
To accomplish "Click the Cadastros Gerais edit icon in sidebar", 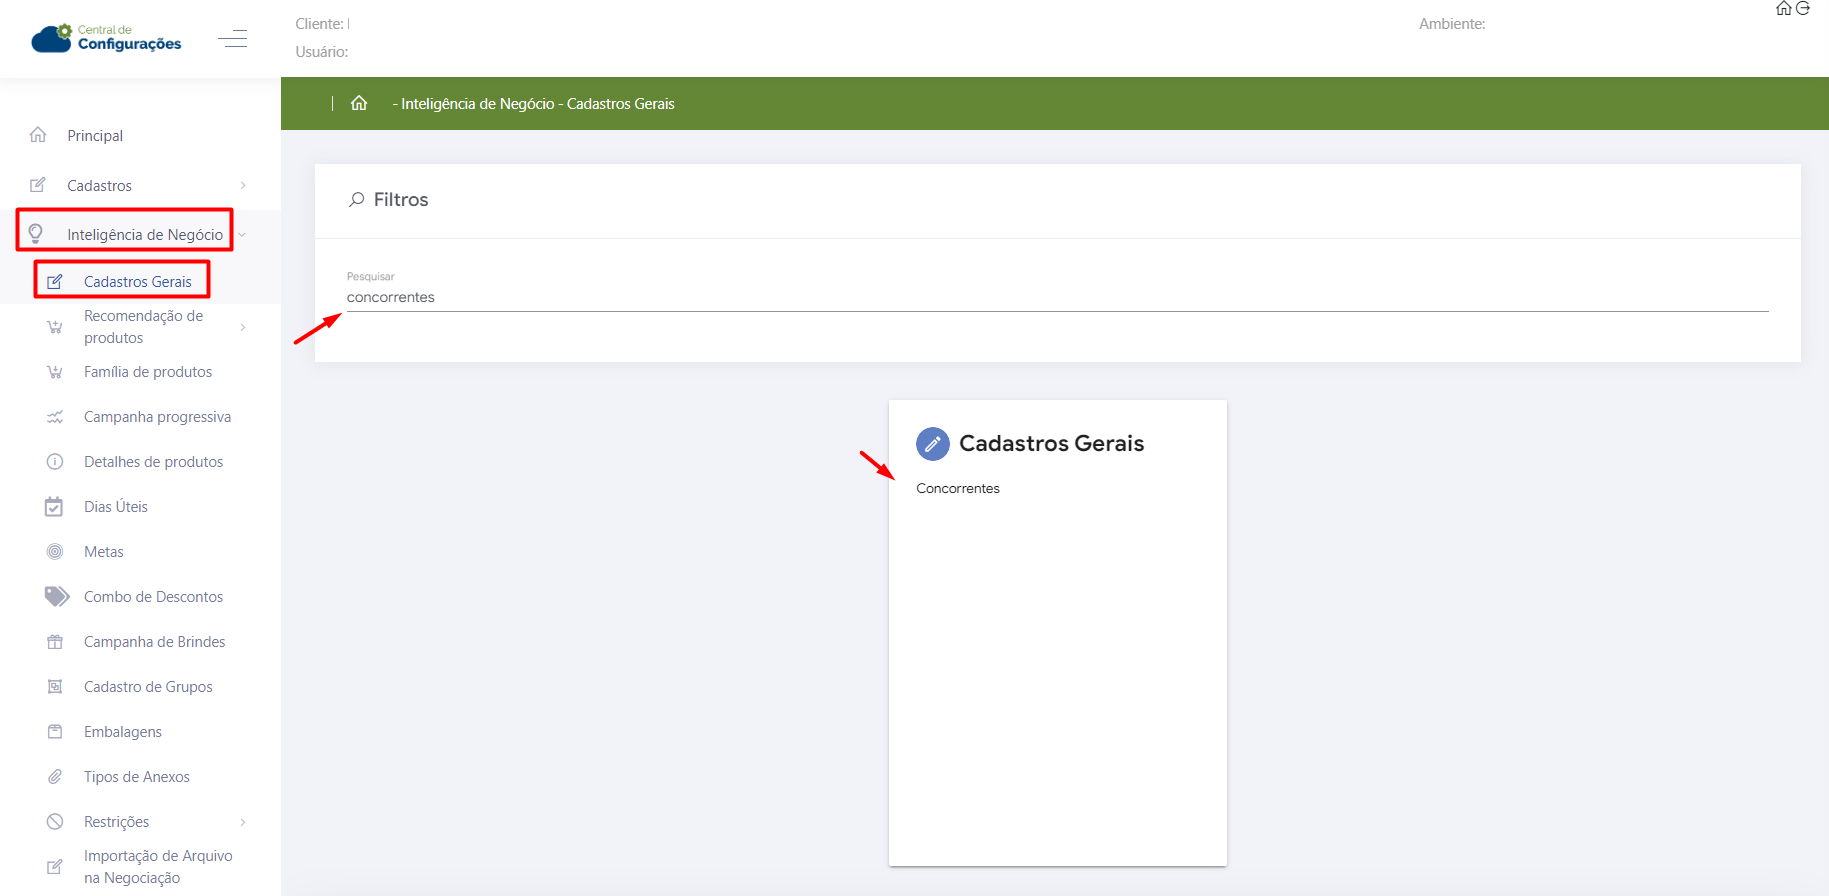I will tap(55, 282).
